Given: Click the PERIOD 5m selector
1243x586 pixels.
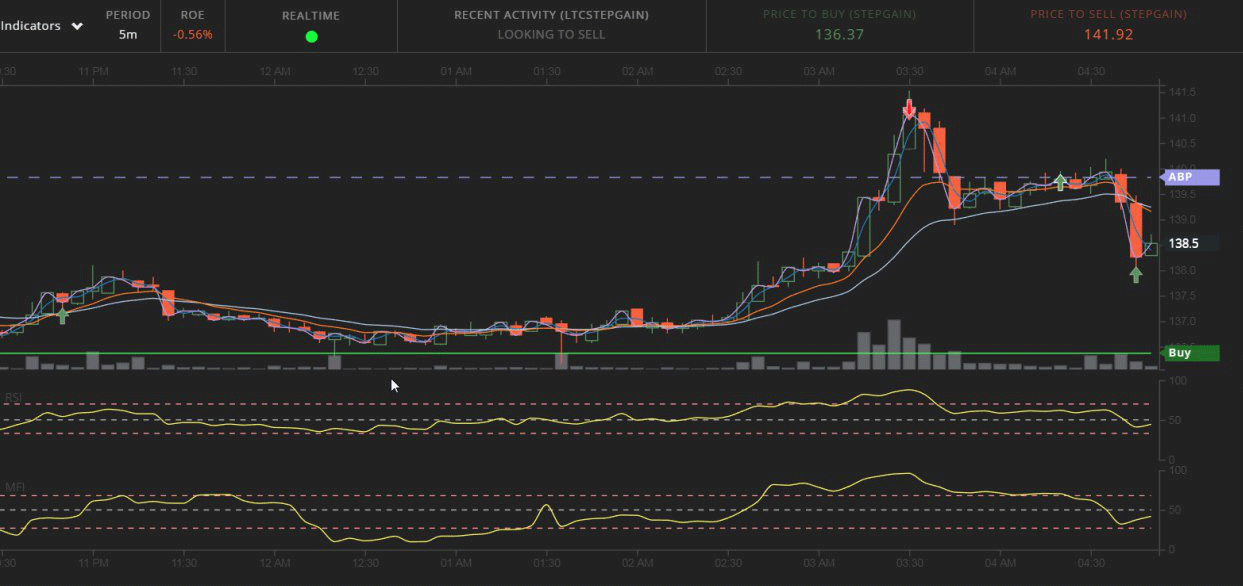Looking at the screenshot, I should click(128, 25).
